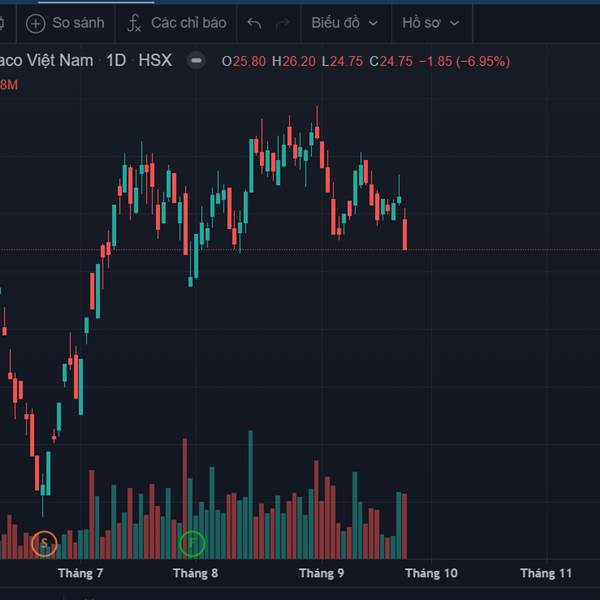Screen dimensions: 600x600
Task: Redo the chart action
Action: pyautogui.click(x=282, y=24)
